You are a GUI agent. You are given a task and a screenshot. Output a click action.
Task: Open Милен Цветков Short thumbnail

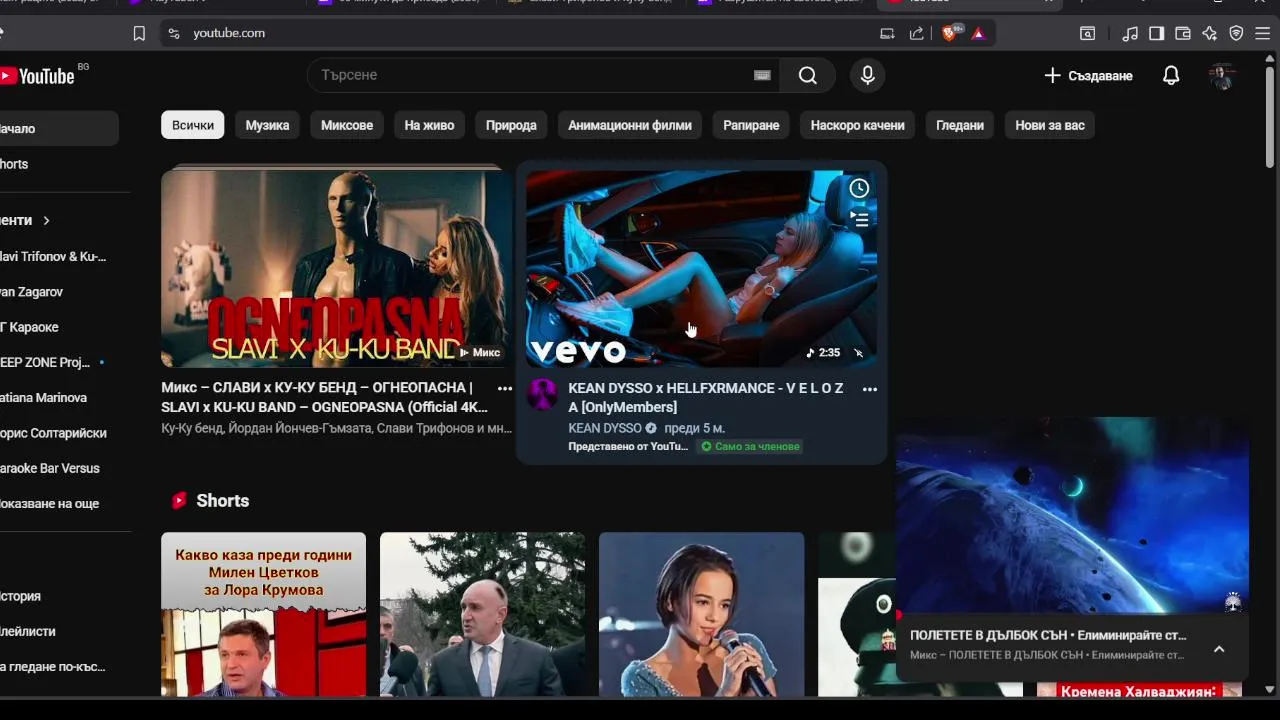[264, 614]
